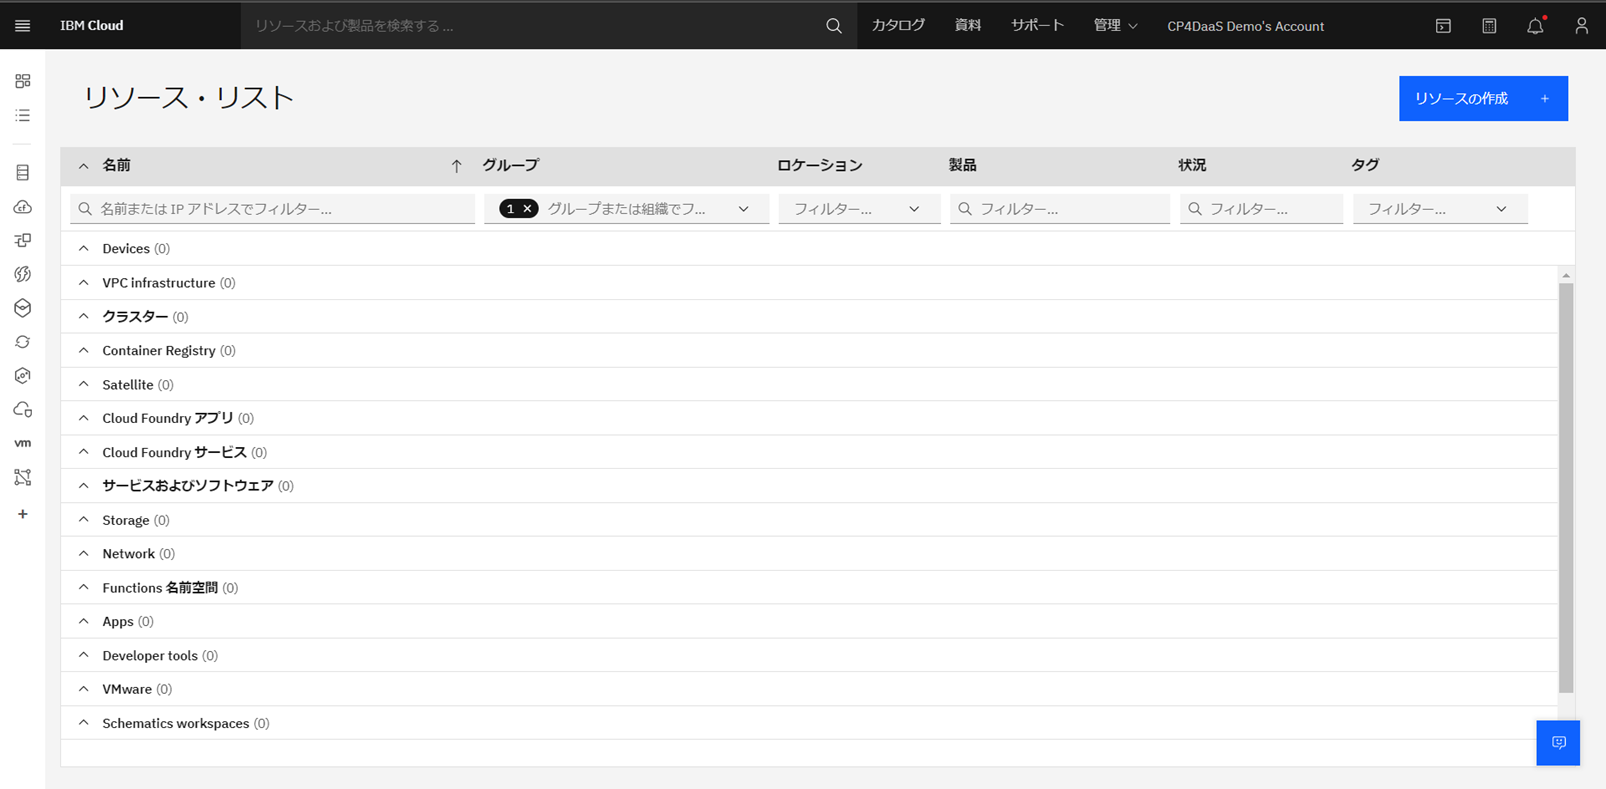1606x789 pixels.
Task: Focus the name or IP address filter field
Action: click(272, 209)
